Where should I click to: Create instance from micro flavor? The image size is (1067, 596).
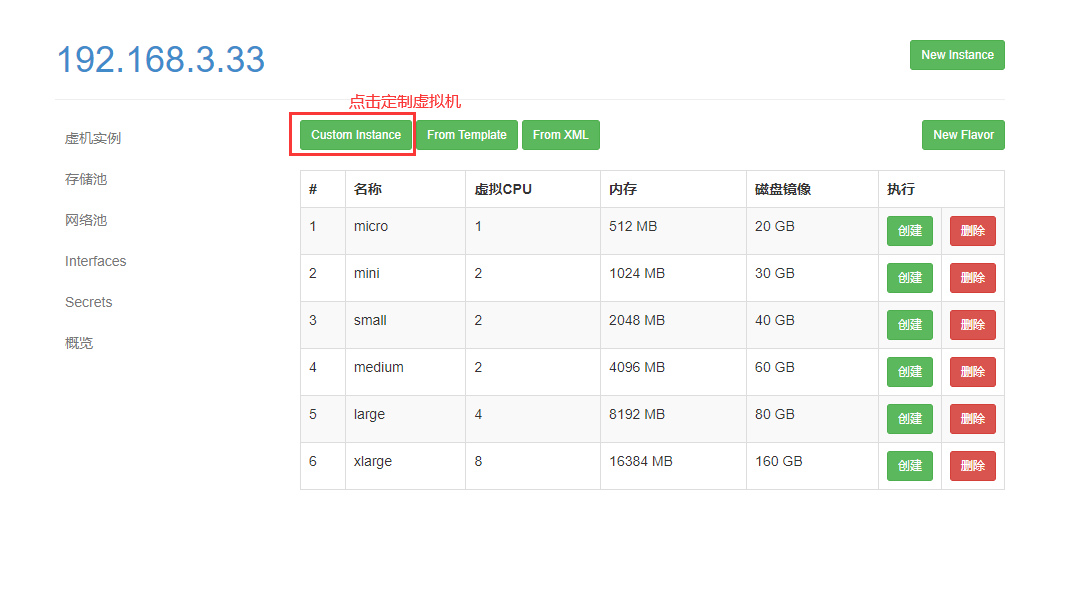(909, 231)
